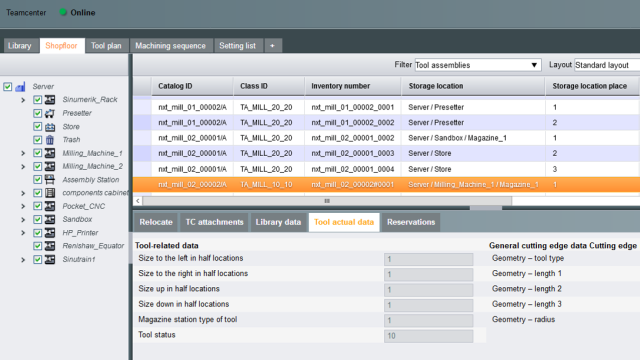Click the green Online status indicator

coord(63,12)
